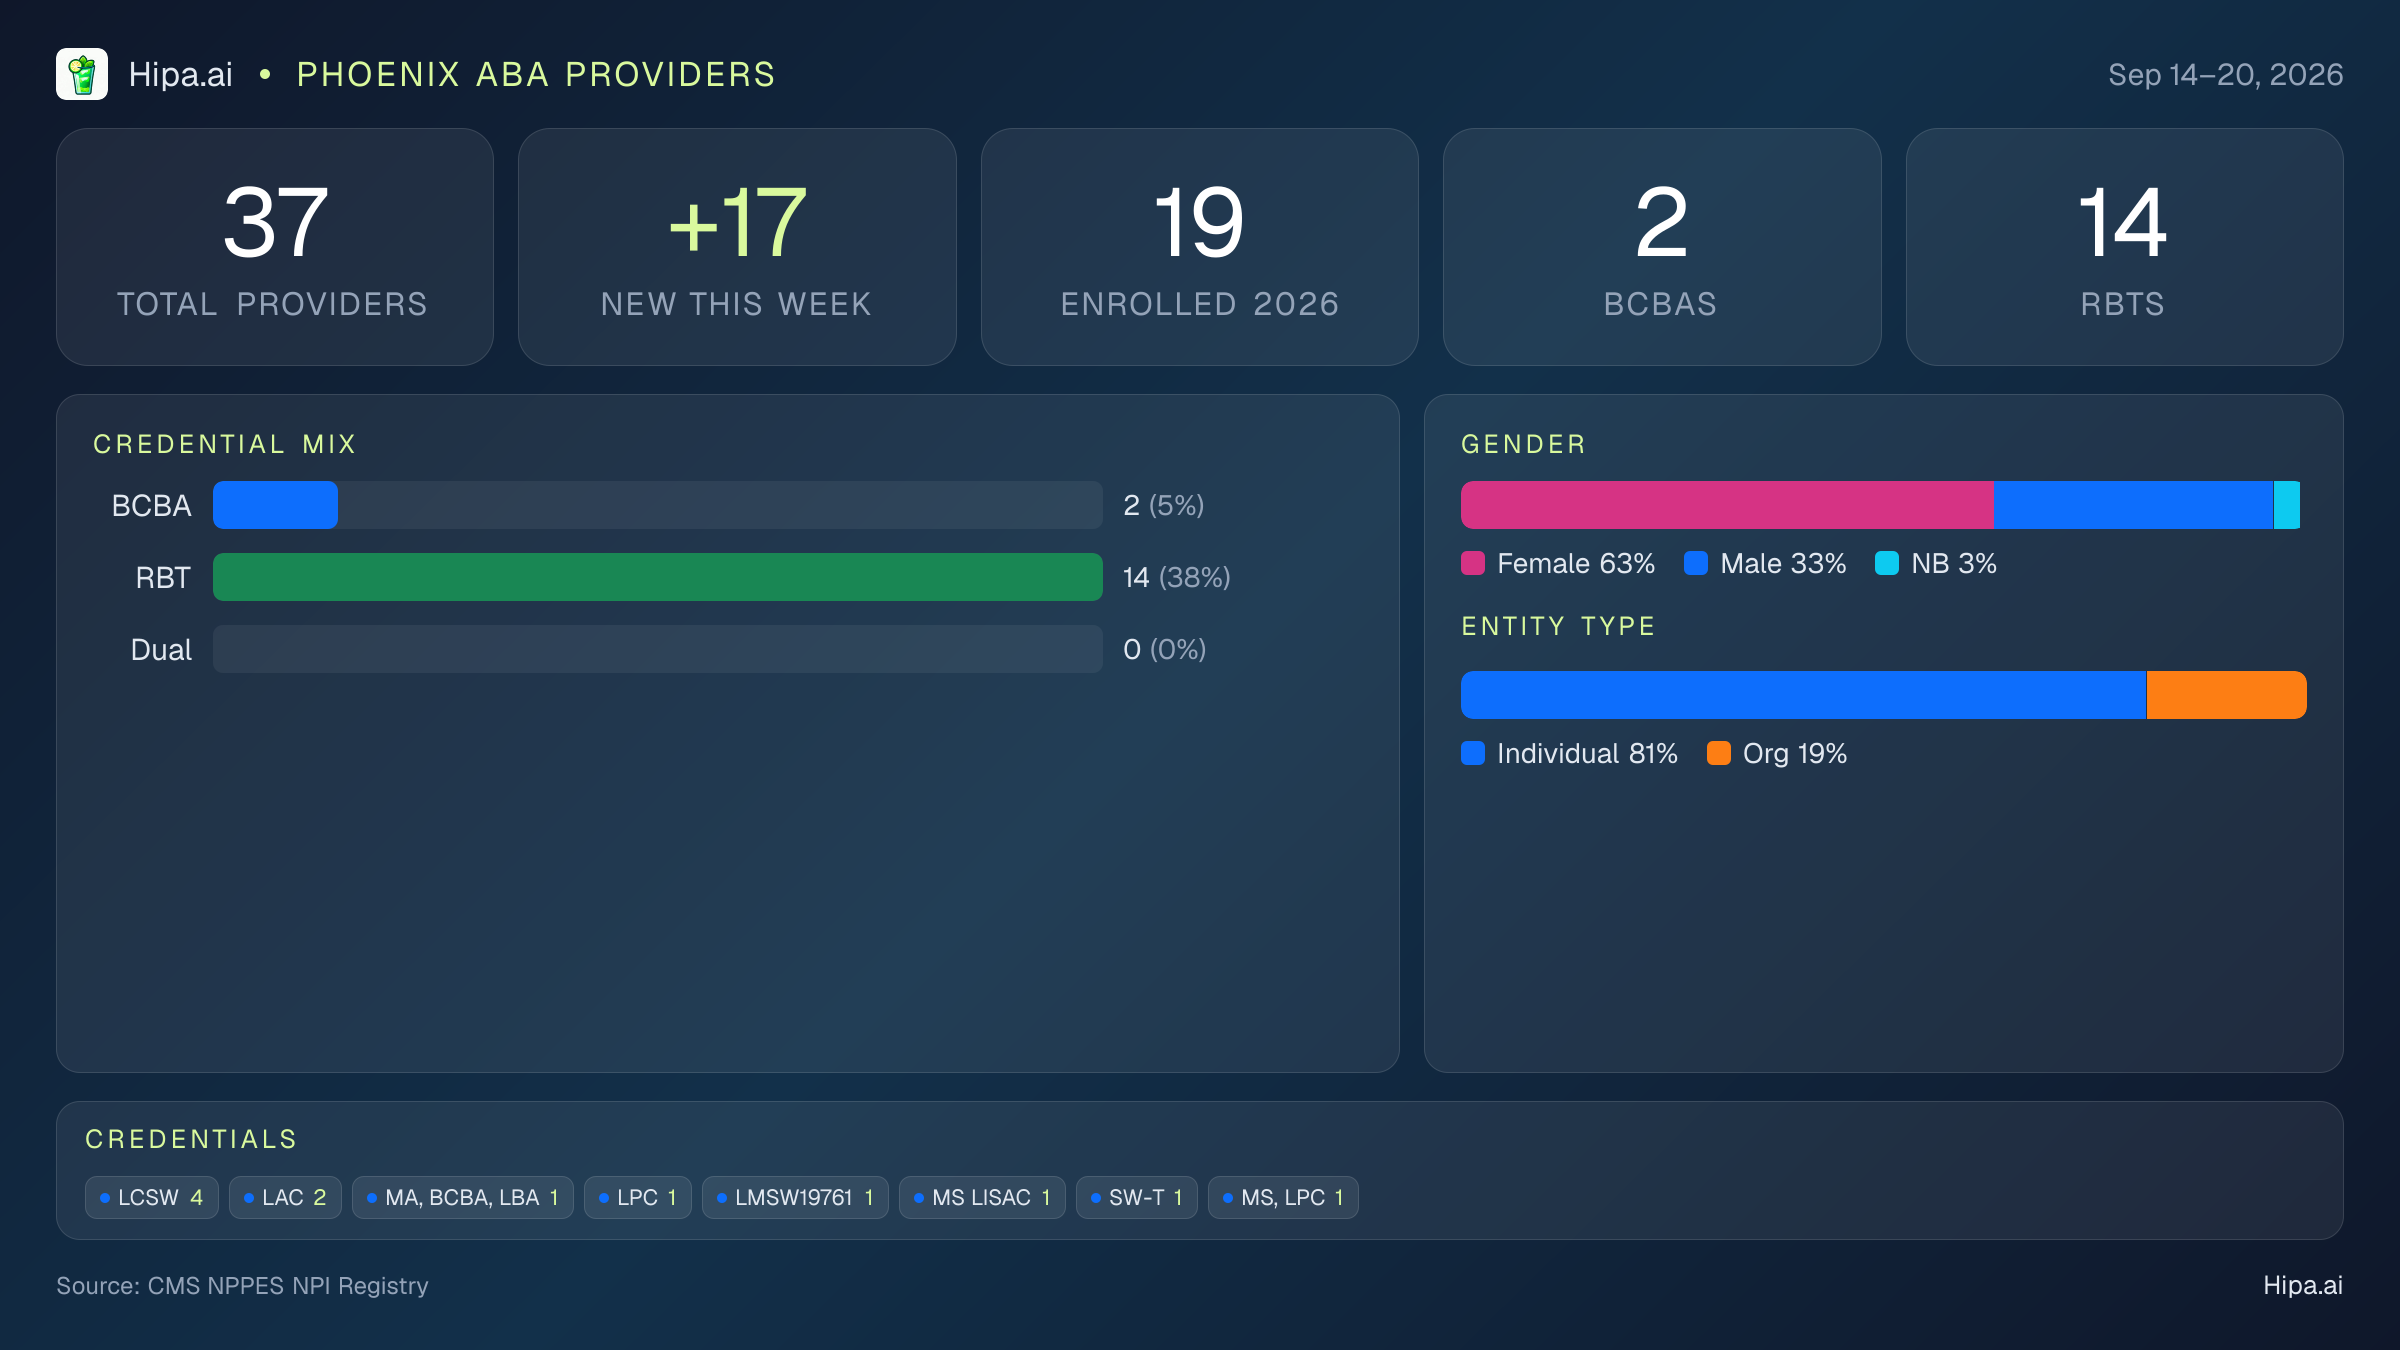Click the cyan NB segment of gender bar

pyautogui.click(x=2287, y=505)
